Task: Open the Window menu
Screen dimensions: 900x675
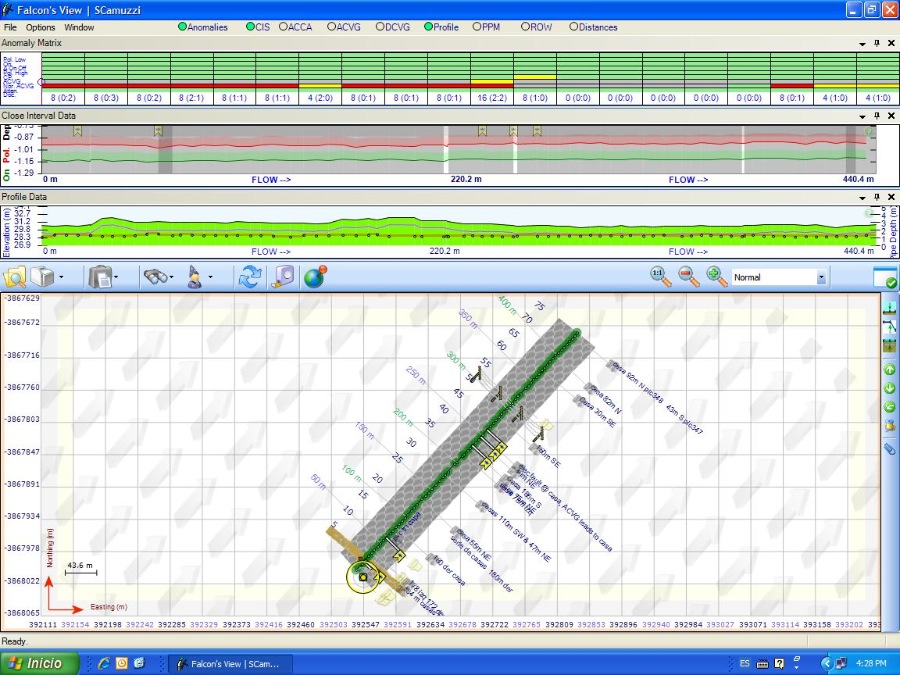Action: click(x=79, y=27)
